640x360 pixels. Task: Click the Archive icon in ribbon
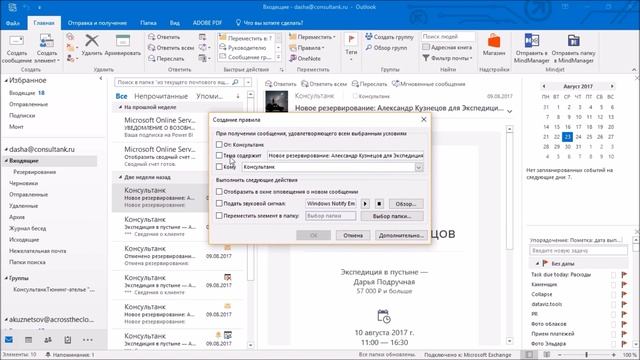click(x=122, y=41)
